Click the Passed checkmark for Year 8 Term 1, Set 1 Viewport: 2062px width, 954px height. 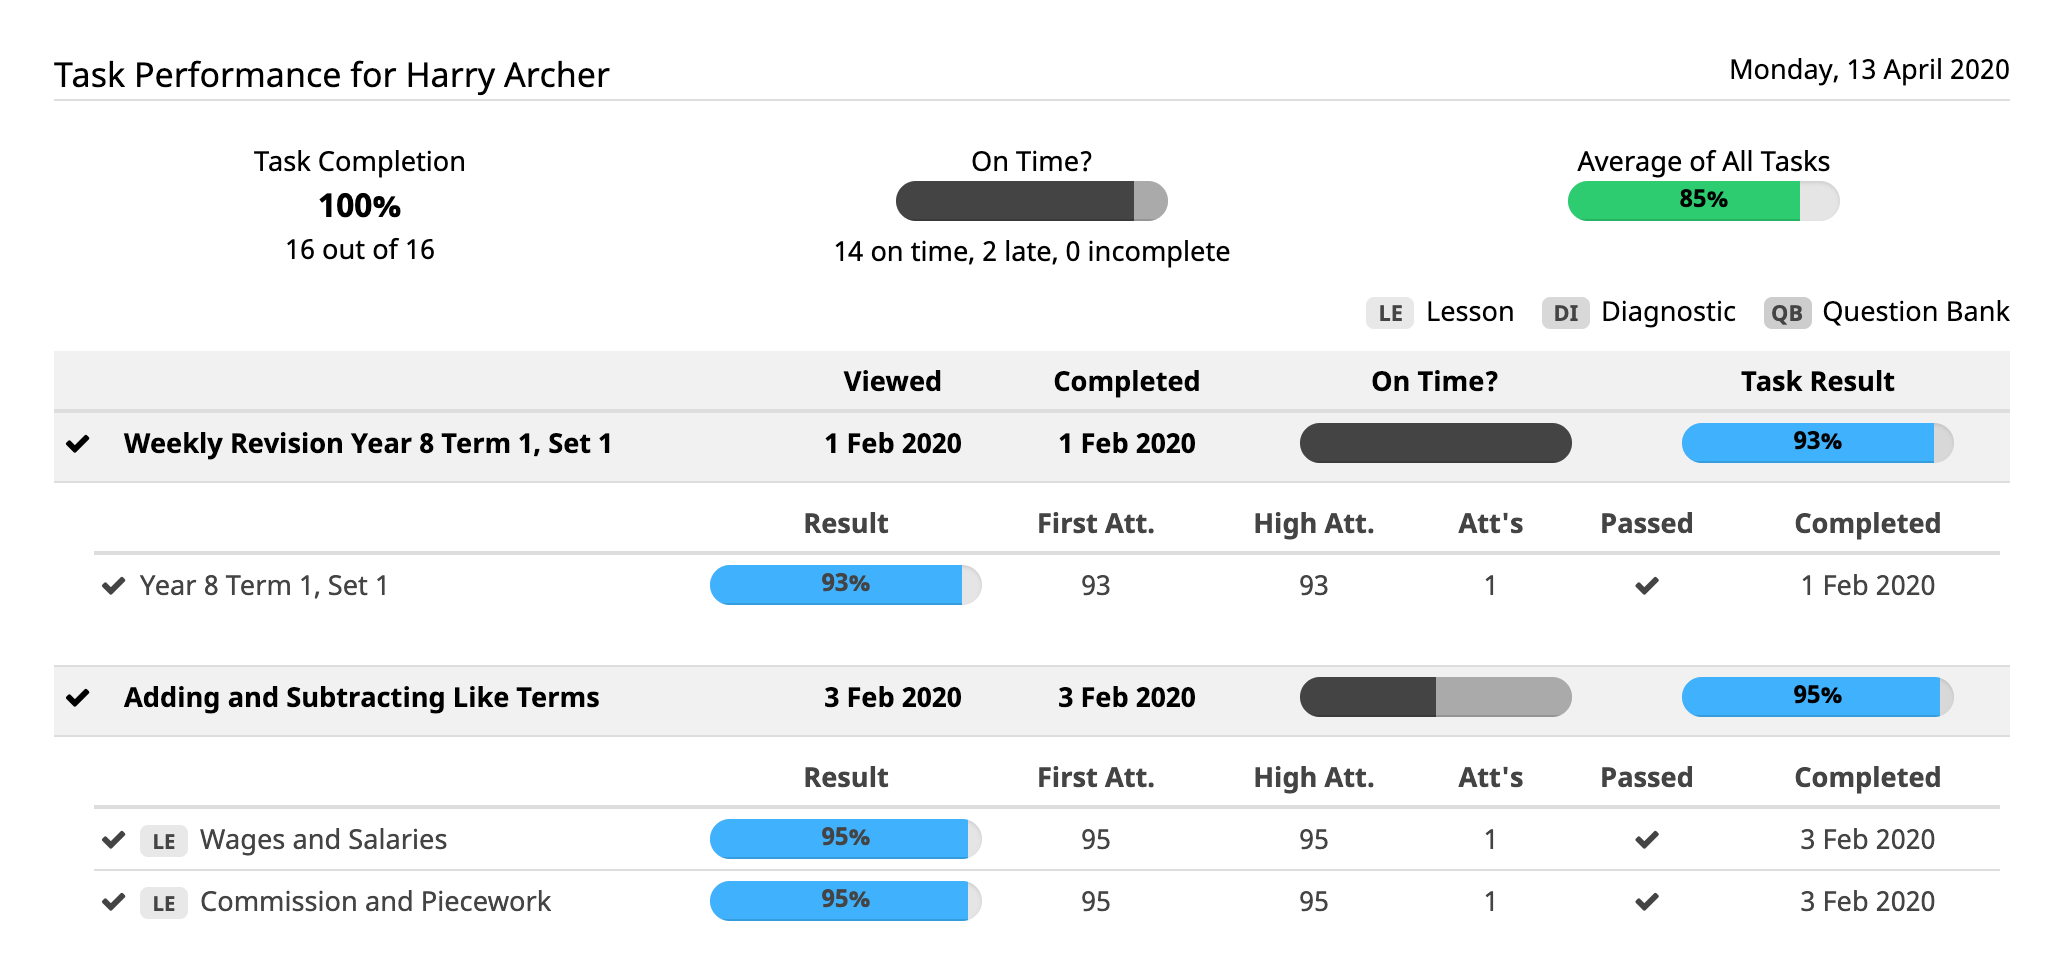click(x=1646, y=586)
